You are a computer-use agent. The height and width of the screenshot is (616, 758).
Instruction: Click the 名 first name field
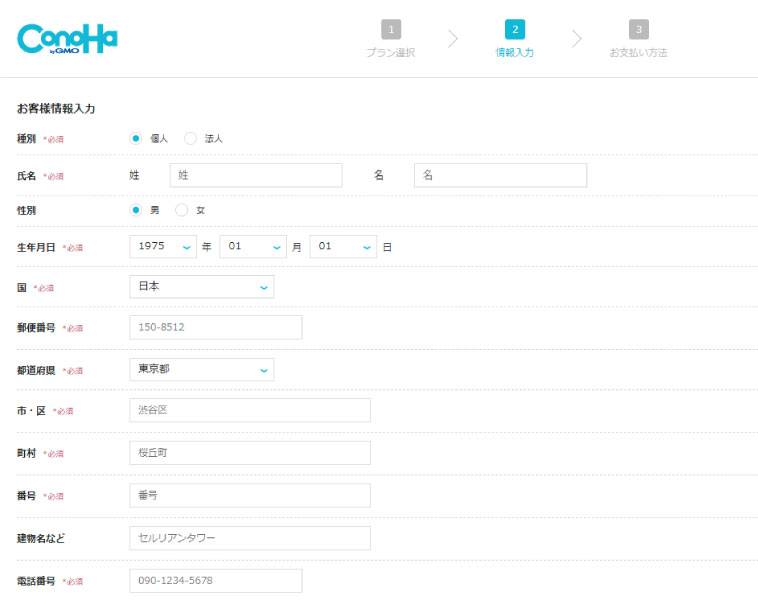pos(500,175)
